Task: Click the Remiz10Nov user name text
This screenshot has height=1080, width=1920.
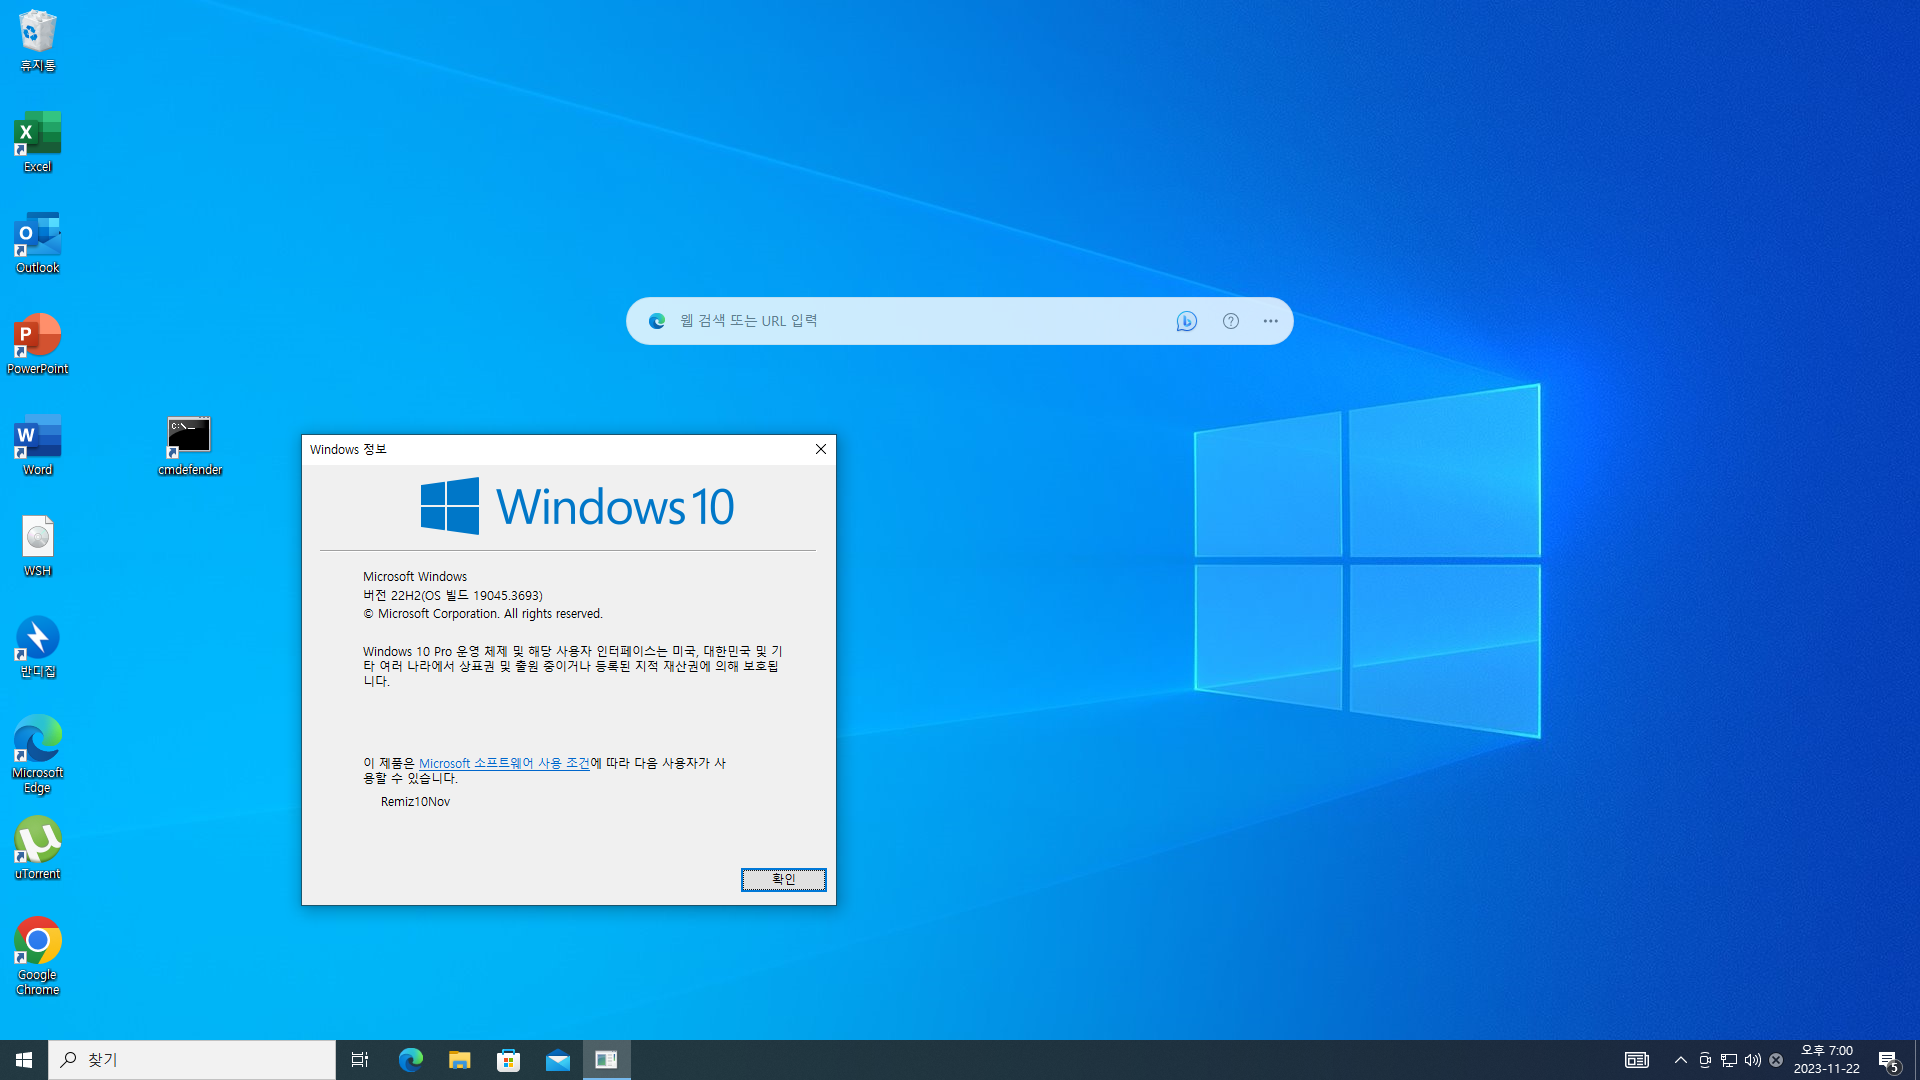Action: 415,802
